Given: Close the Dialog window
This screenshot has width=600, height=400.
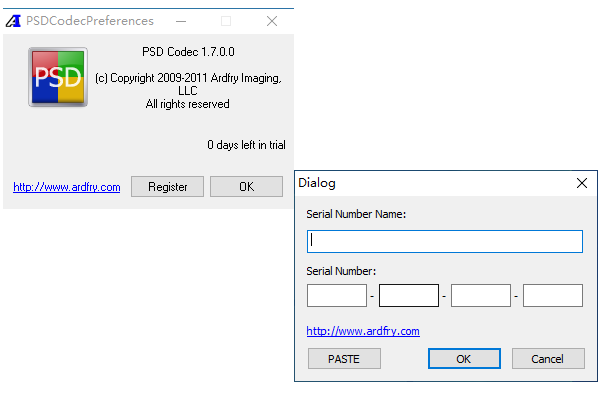Looking at the screenshot, I should coord(582,183).
